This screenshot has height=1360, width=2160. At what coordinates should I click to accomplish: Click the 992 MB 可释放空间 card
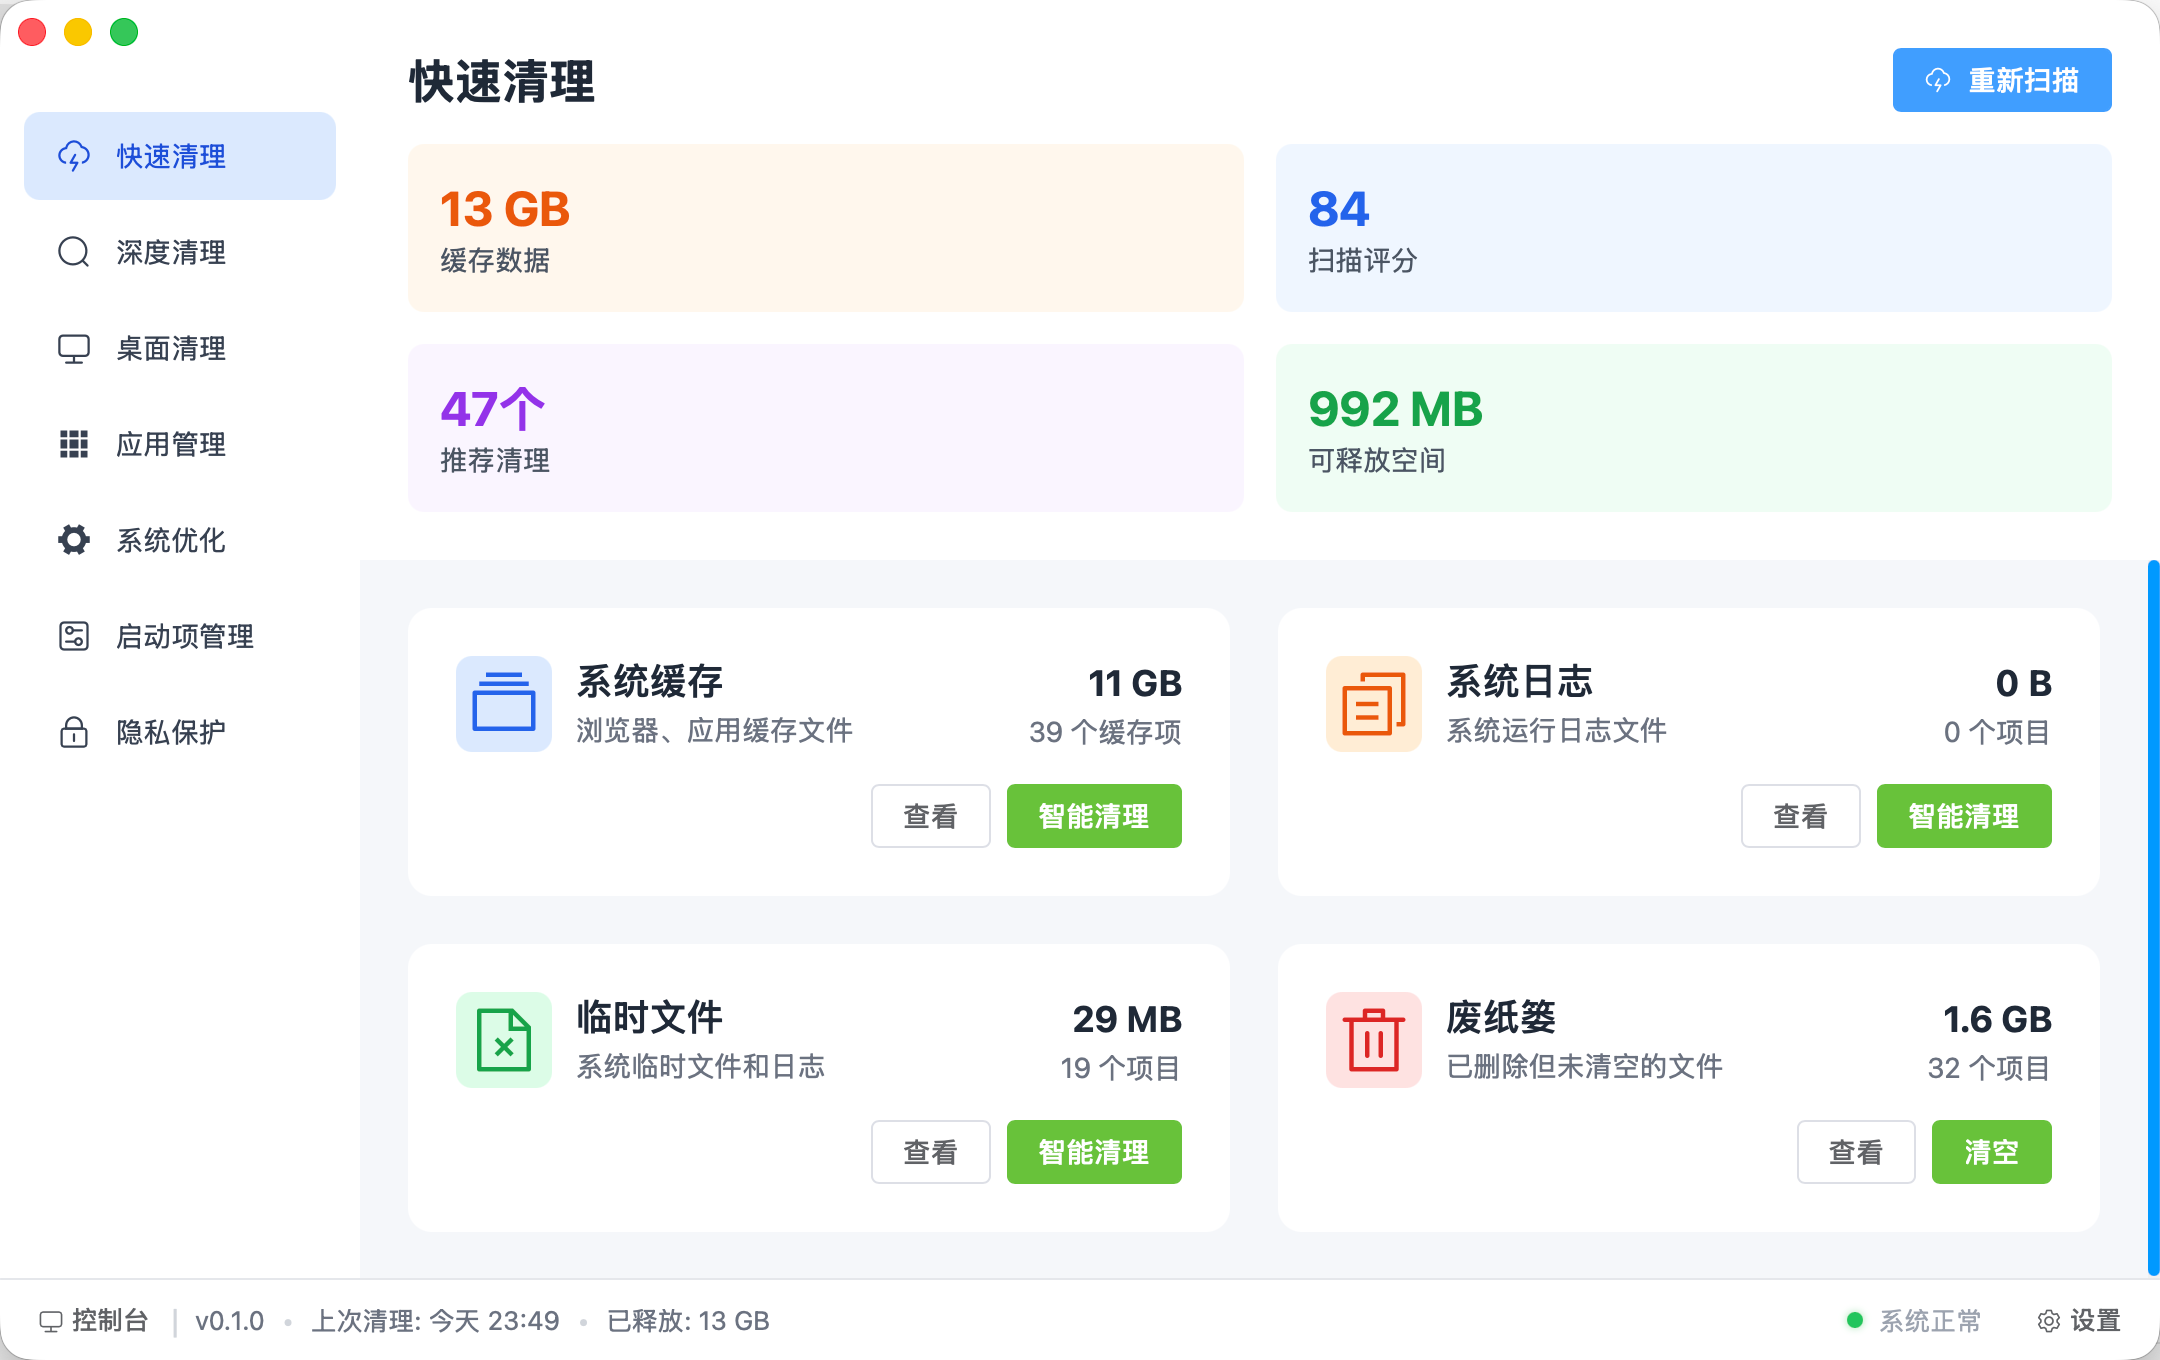(x=1693, y=428)
